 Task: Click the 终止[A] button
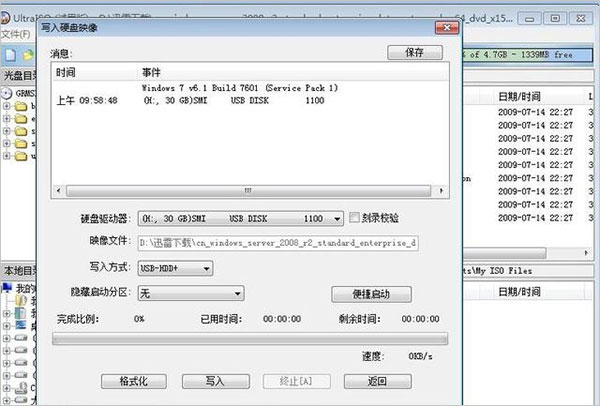[297, 381]
